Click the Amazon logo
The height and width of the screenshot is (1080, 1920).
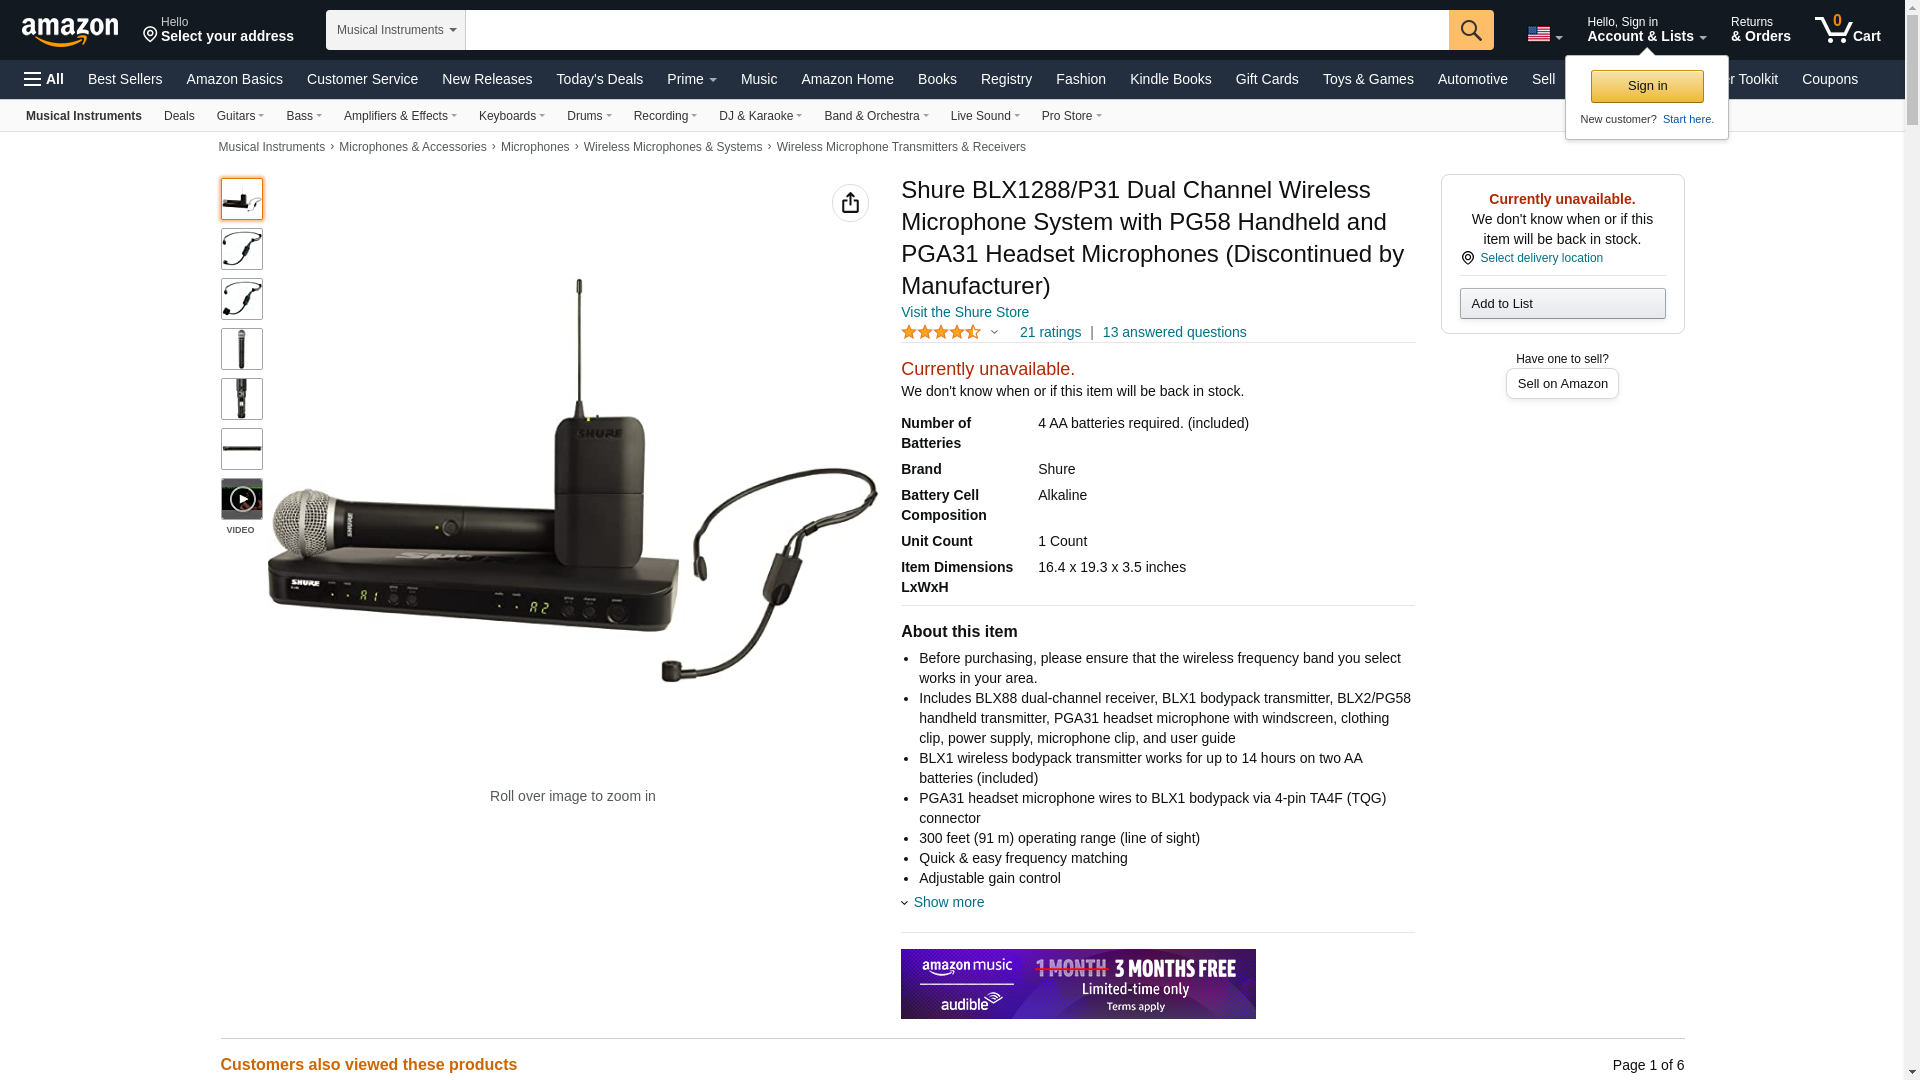[x=70, y=31]
